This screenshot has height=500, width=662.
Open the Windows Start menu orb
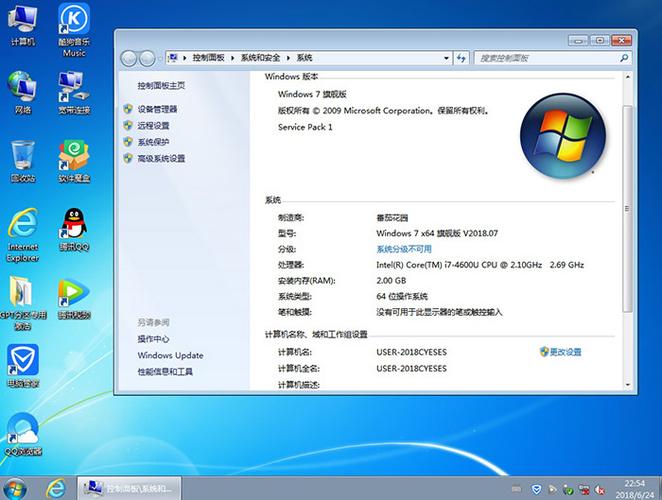point(15,489)
